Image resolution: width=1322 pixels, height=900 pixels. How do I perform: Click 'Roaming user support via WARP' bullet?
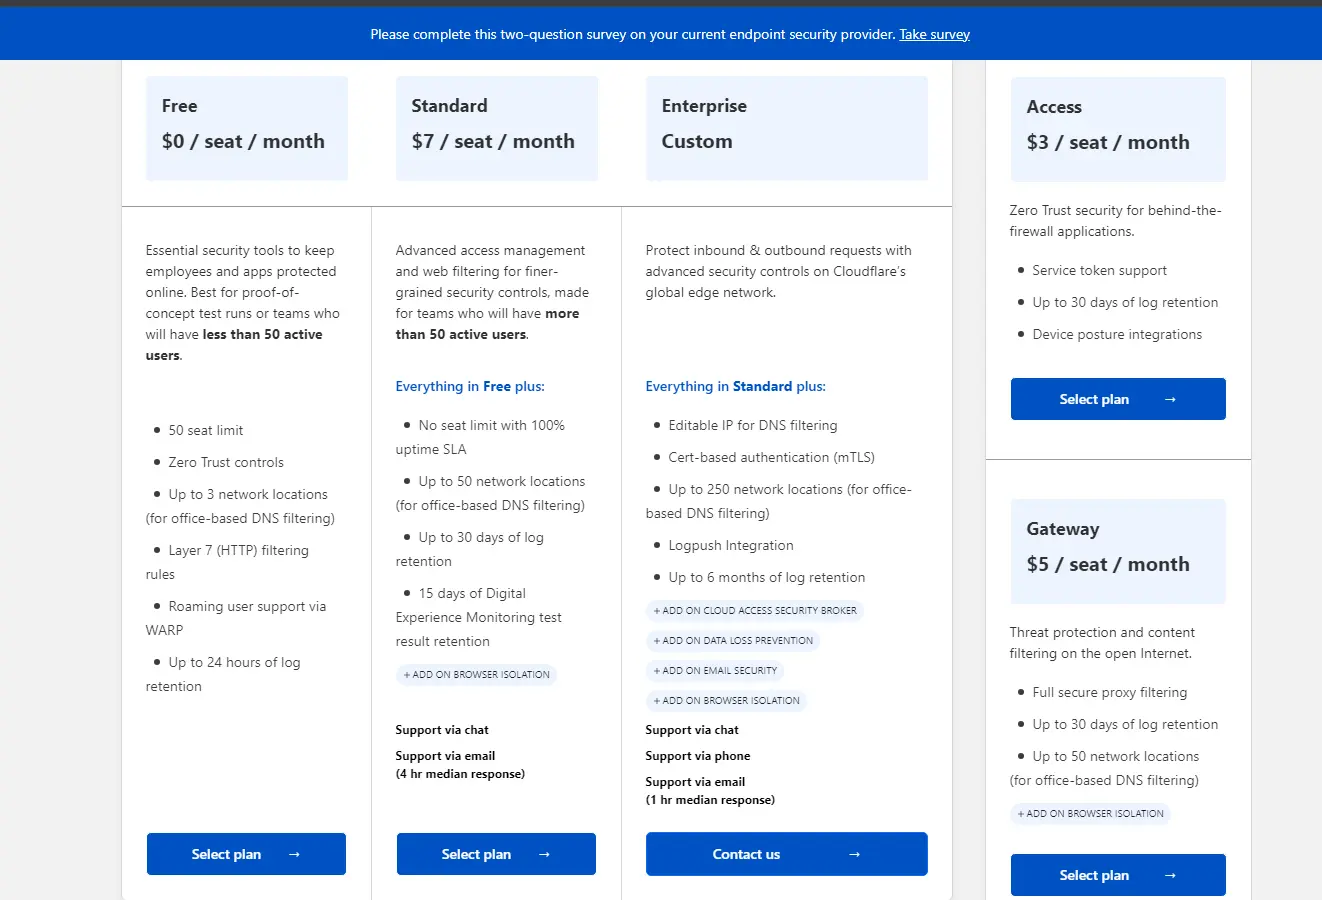pos(236,618)
